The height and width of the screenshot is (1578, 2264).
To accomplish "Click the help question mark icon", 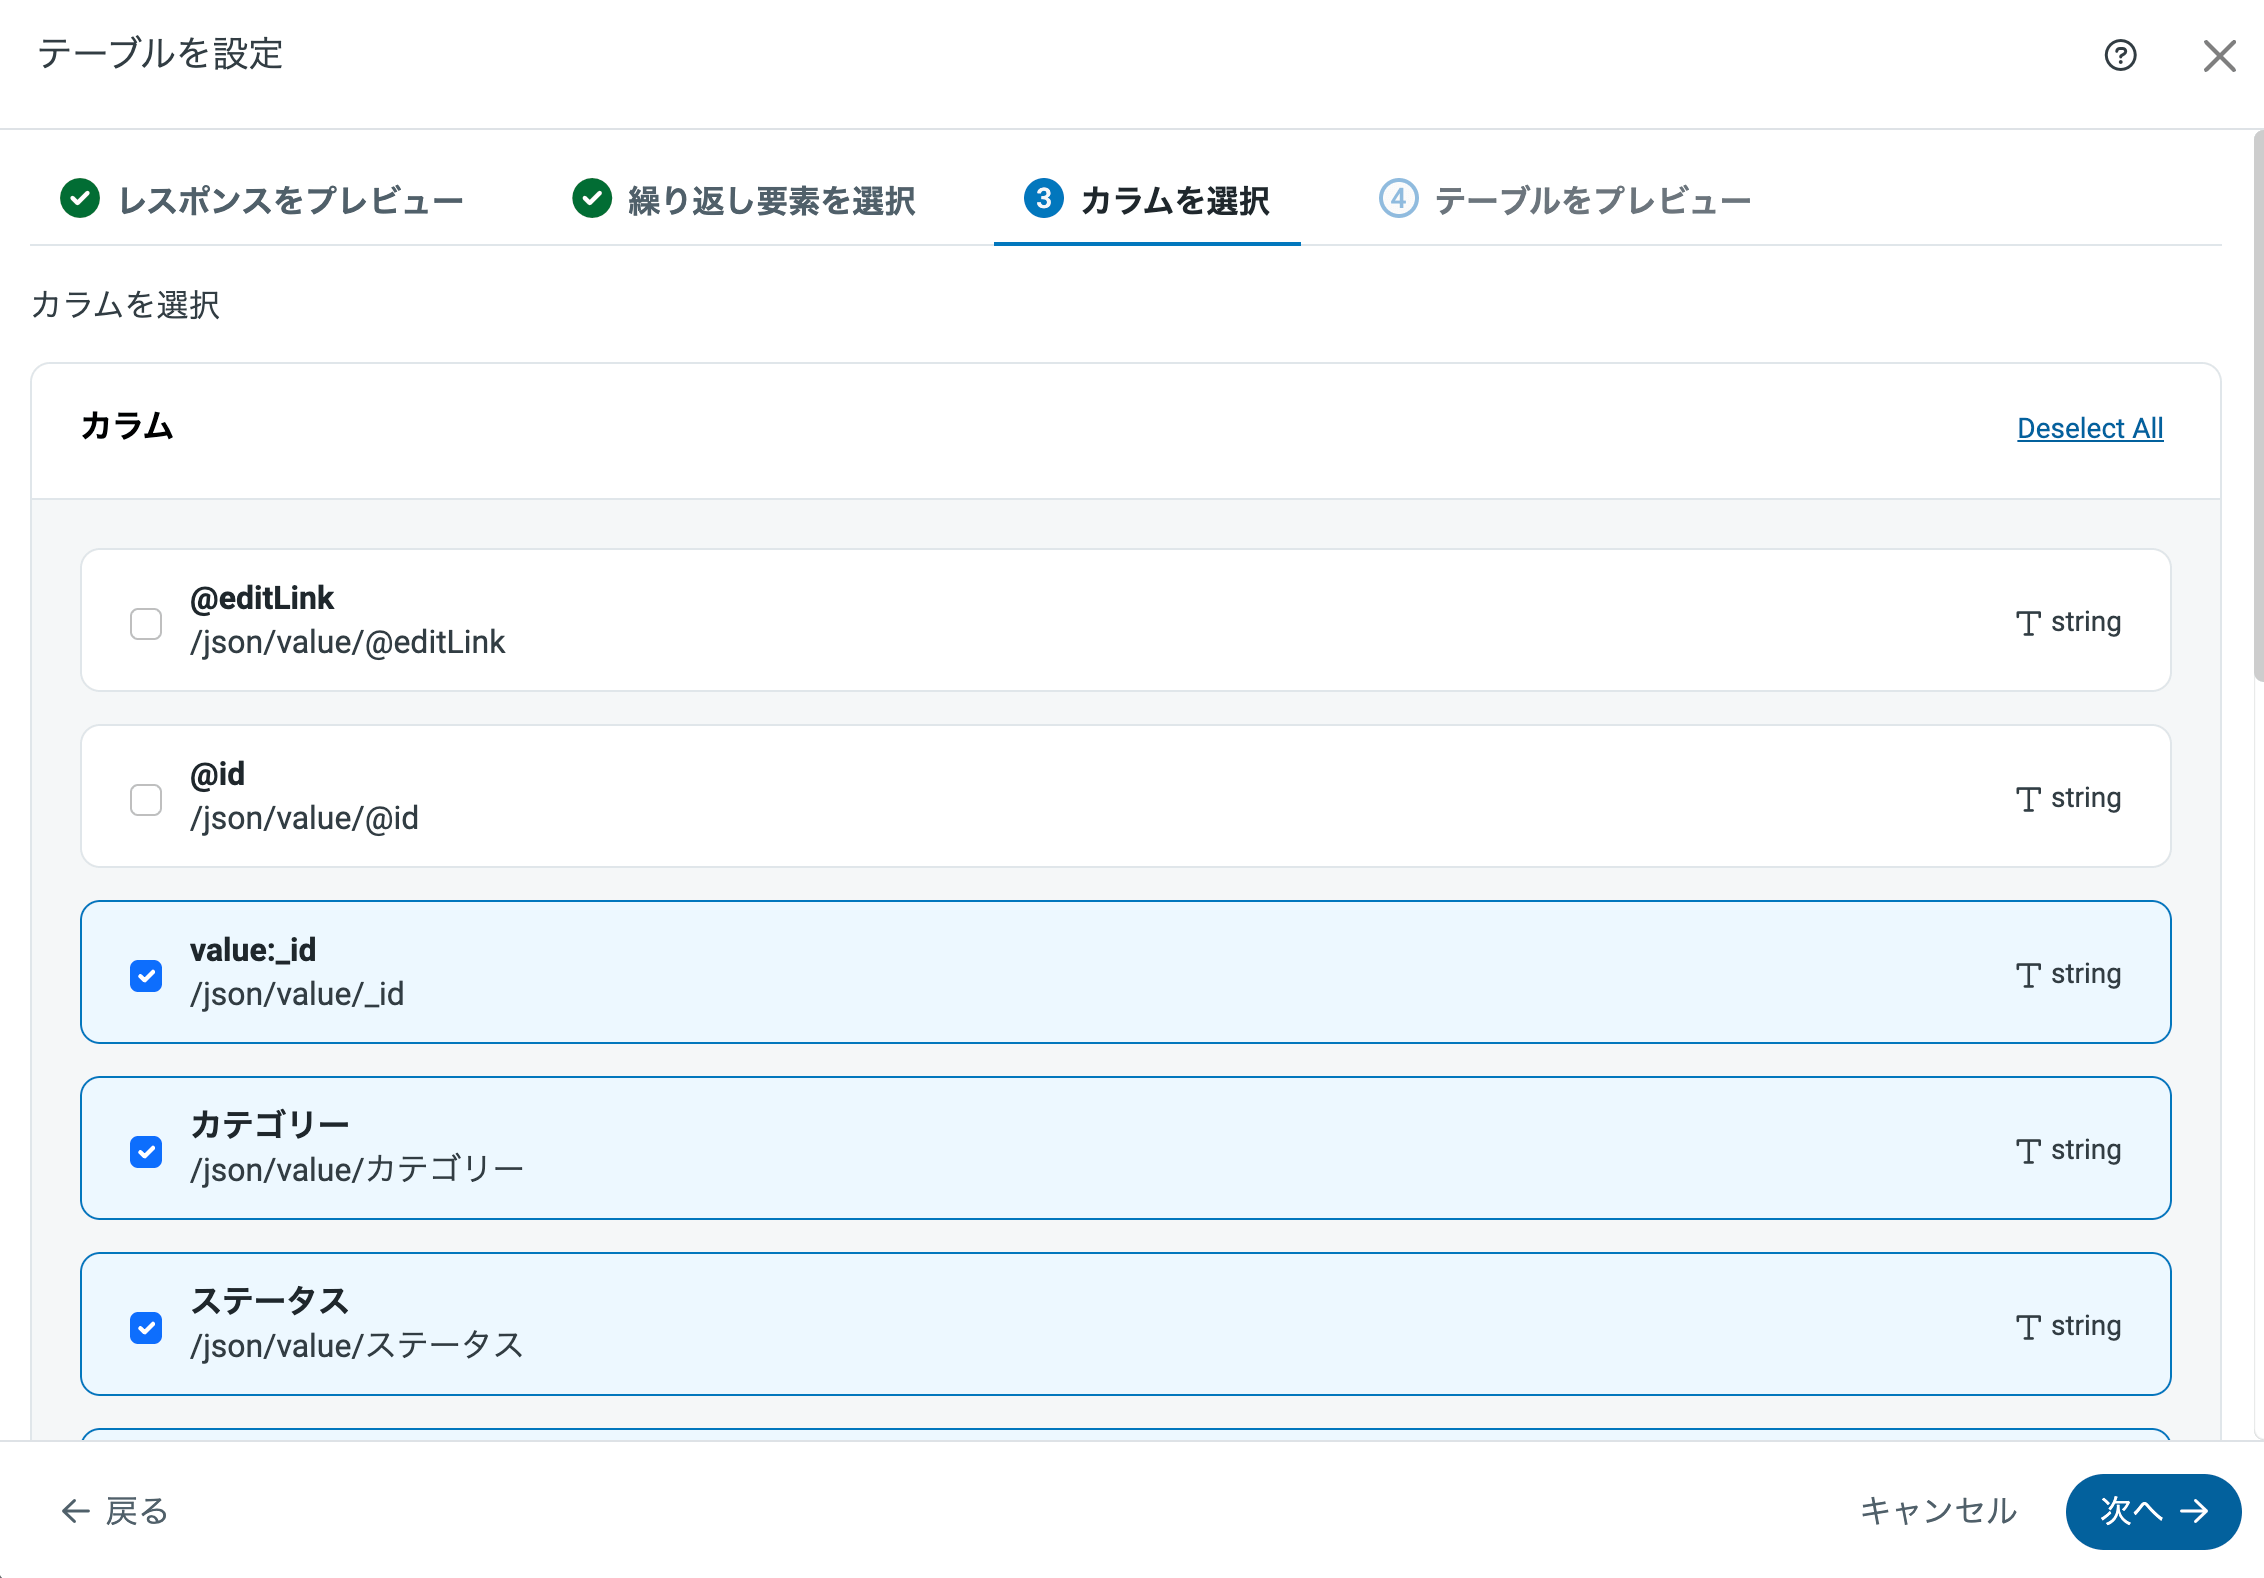I will click(x=2120, y=55).
